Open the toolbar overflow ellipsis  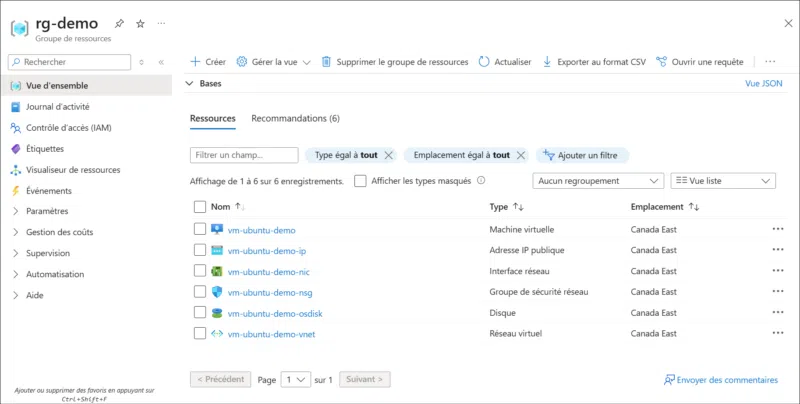(x=770, y=62)
